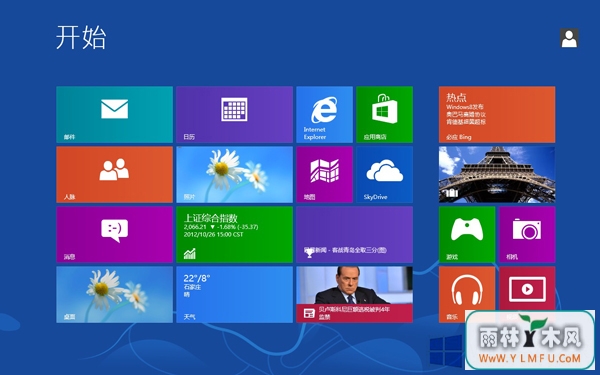Viewport: 600px width, 375px height.
Task: Open the Camera tile (相机)
Action: coord(527,235)
